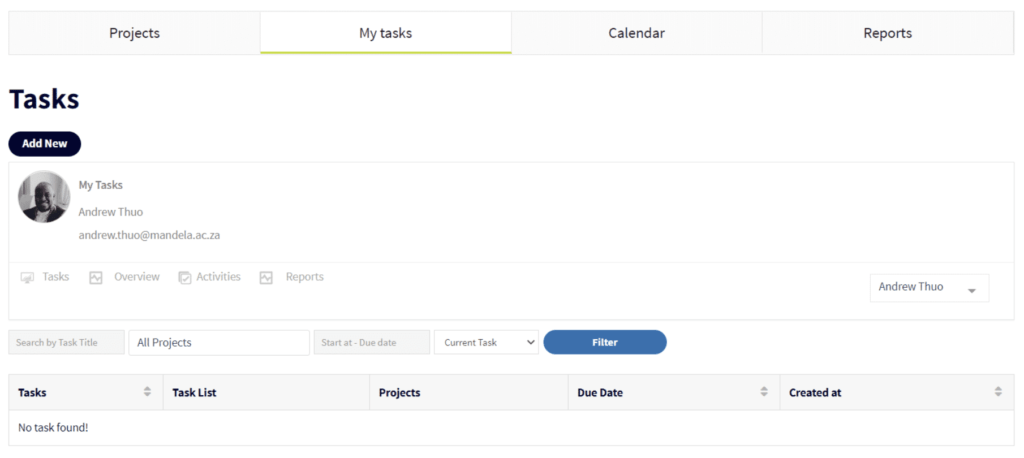The width and height of the screenshot is (1024, 458).
Task: Click the Start at - Due date field
Action: pyautogui.click(x=371, y=342)
